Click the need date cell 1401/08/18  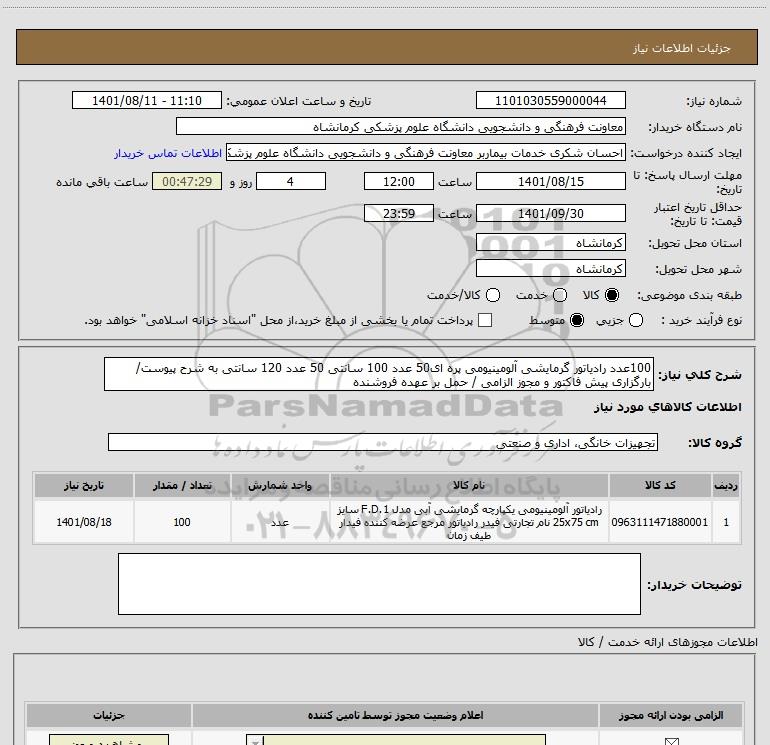click(84, 522)
